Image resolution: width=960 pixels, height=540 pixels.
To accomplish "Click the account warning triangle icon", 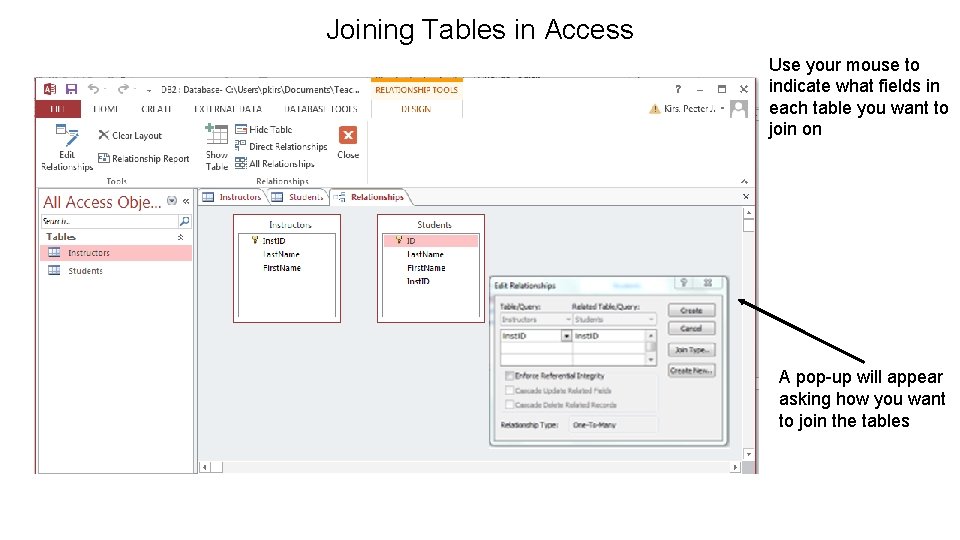I will 654,109.
